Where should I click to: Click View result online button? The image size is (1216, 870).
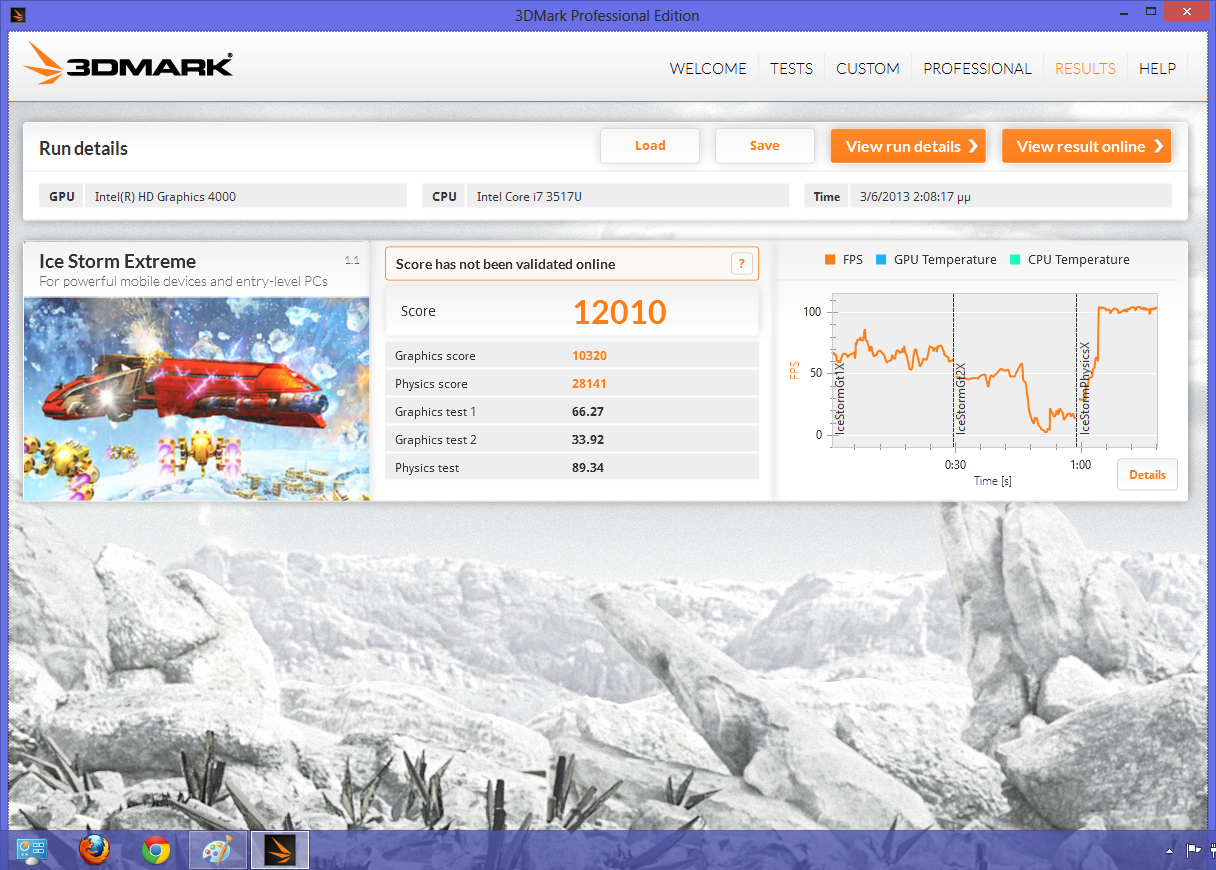click(1086, 146)
